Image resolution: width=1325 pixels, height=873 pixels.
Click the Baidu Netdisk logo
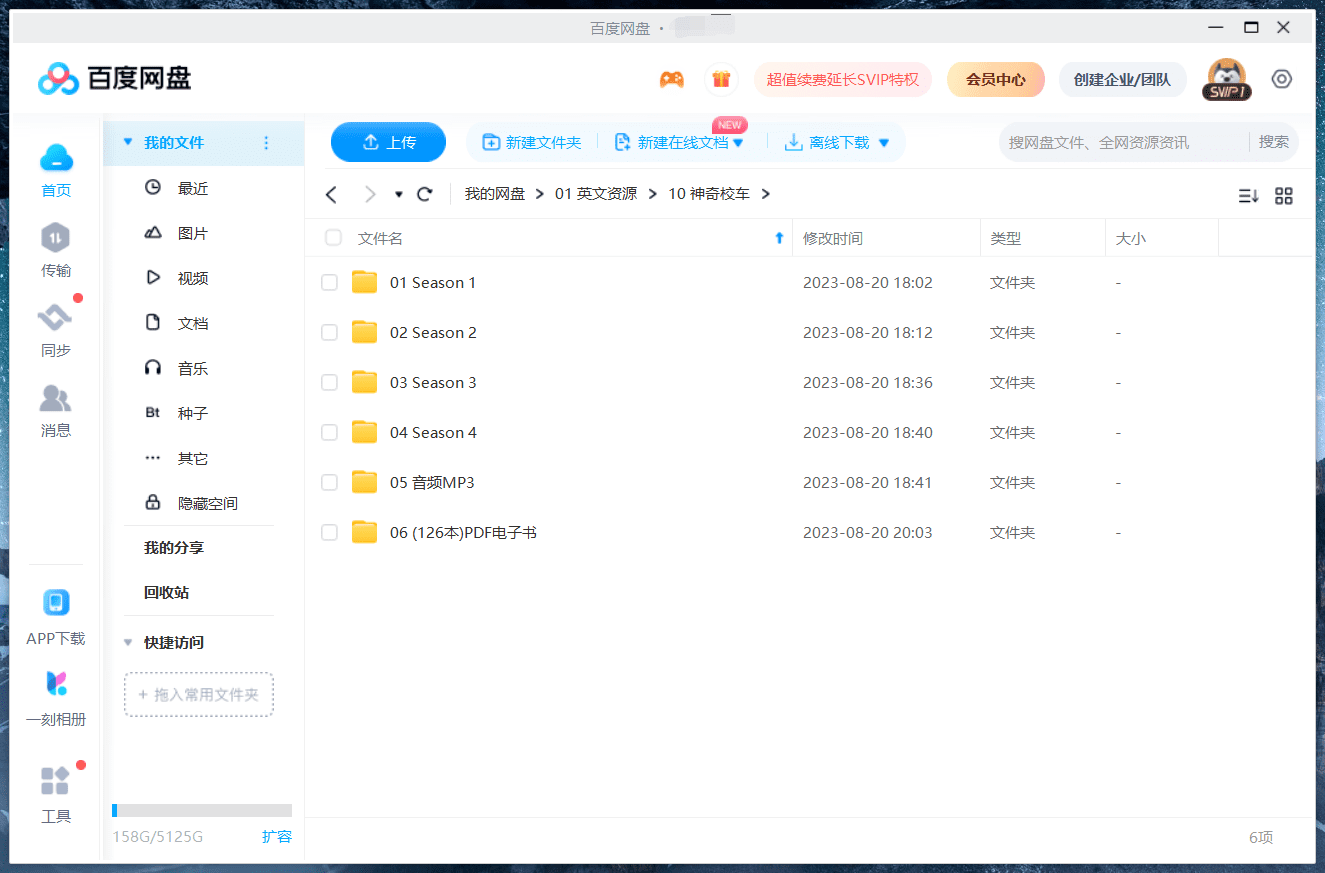click(114, 78)
